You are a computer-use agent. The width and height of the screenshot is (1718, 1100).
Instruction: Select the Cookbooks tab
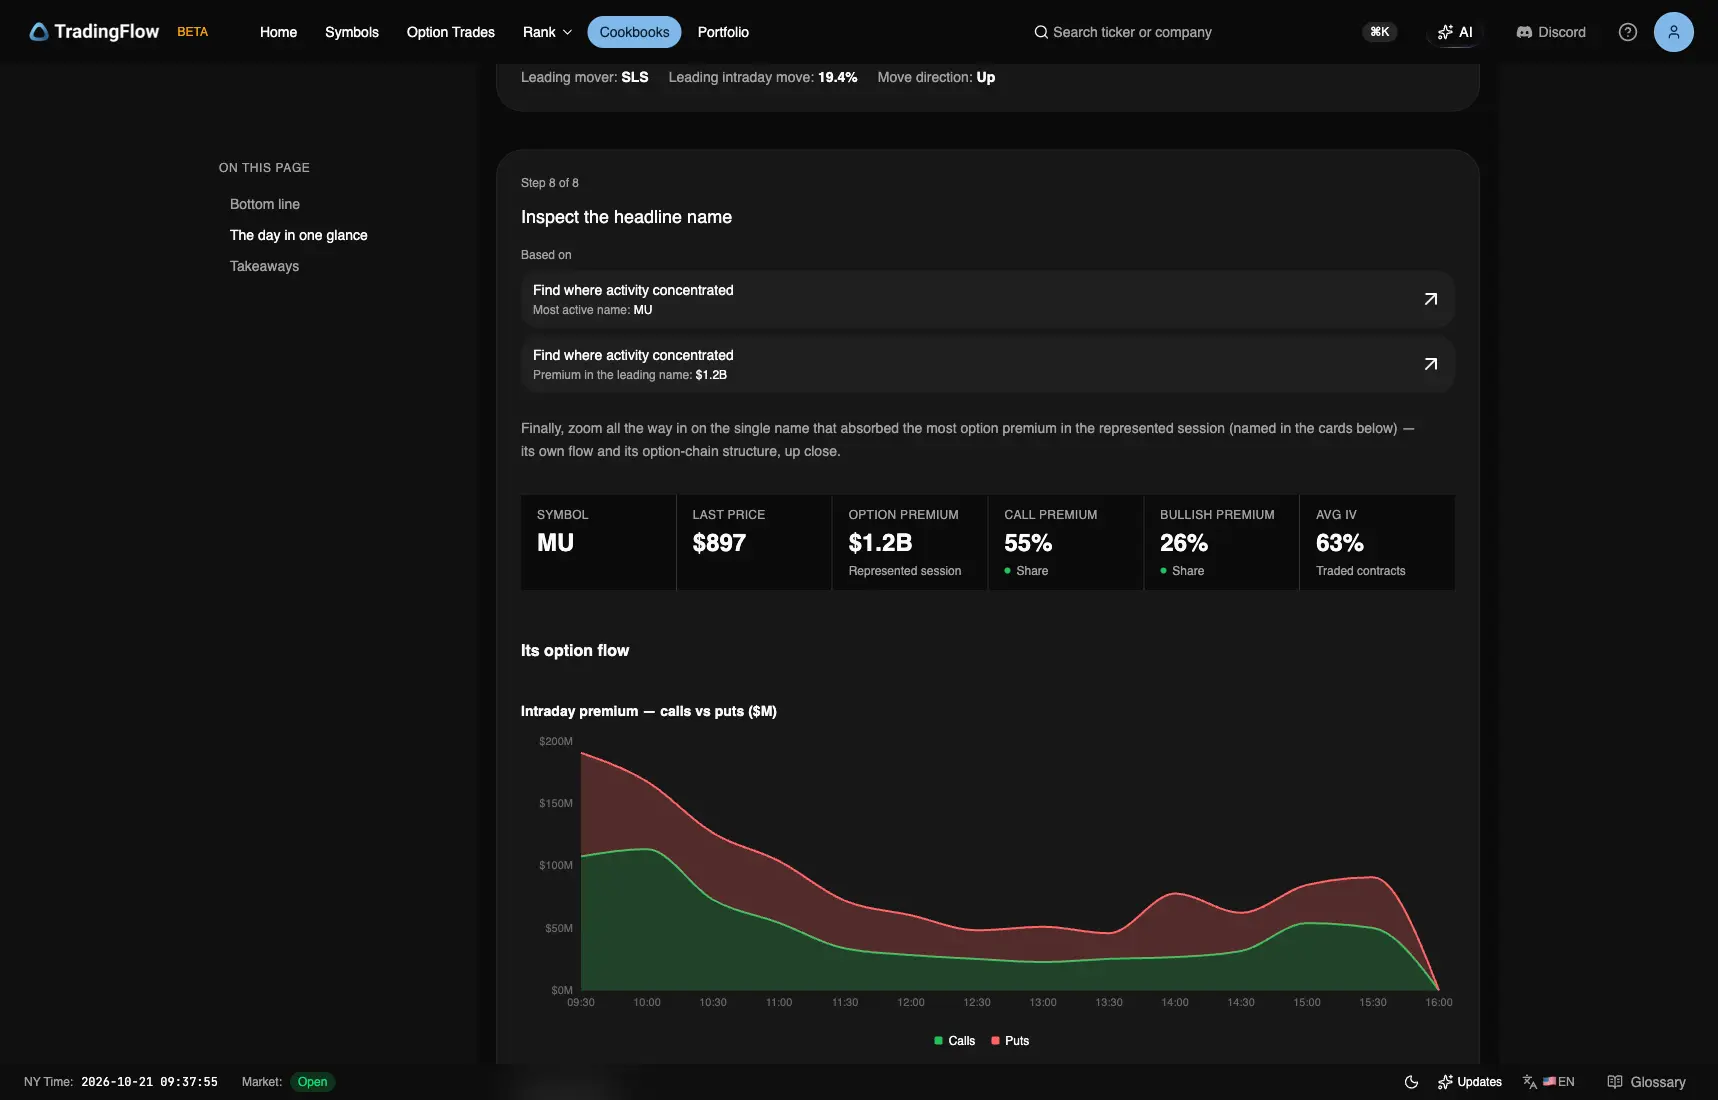point(634,32)
